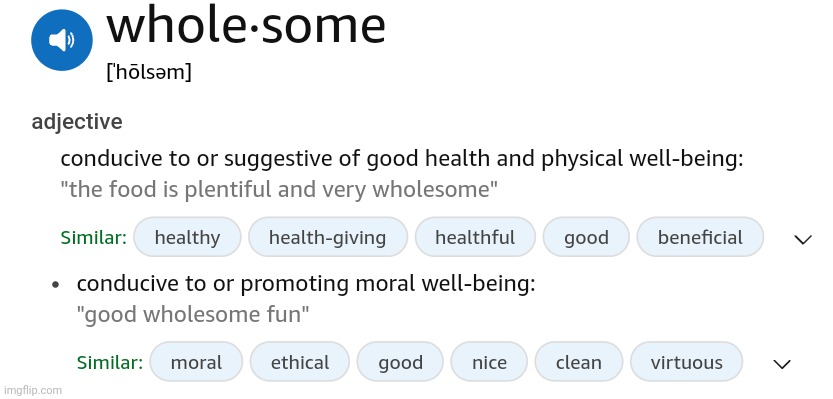
Task: Click the imgflip.com watermark
Action: 31,390
